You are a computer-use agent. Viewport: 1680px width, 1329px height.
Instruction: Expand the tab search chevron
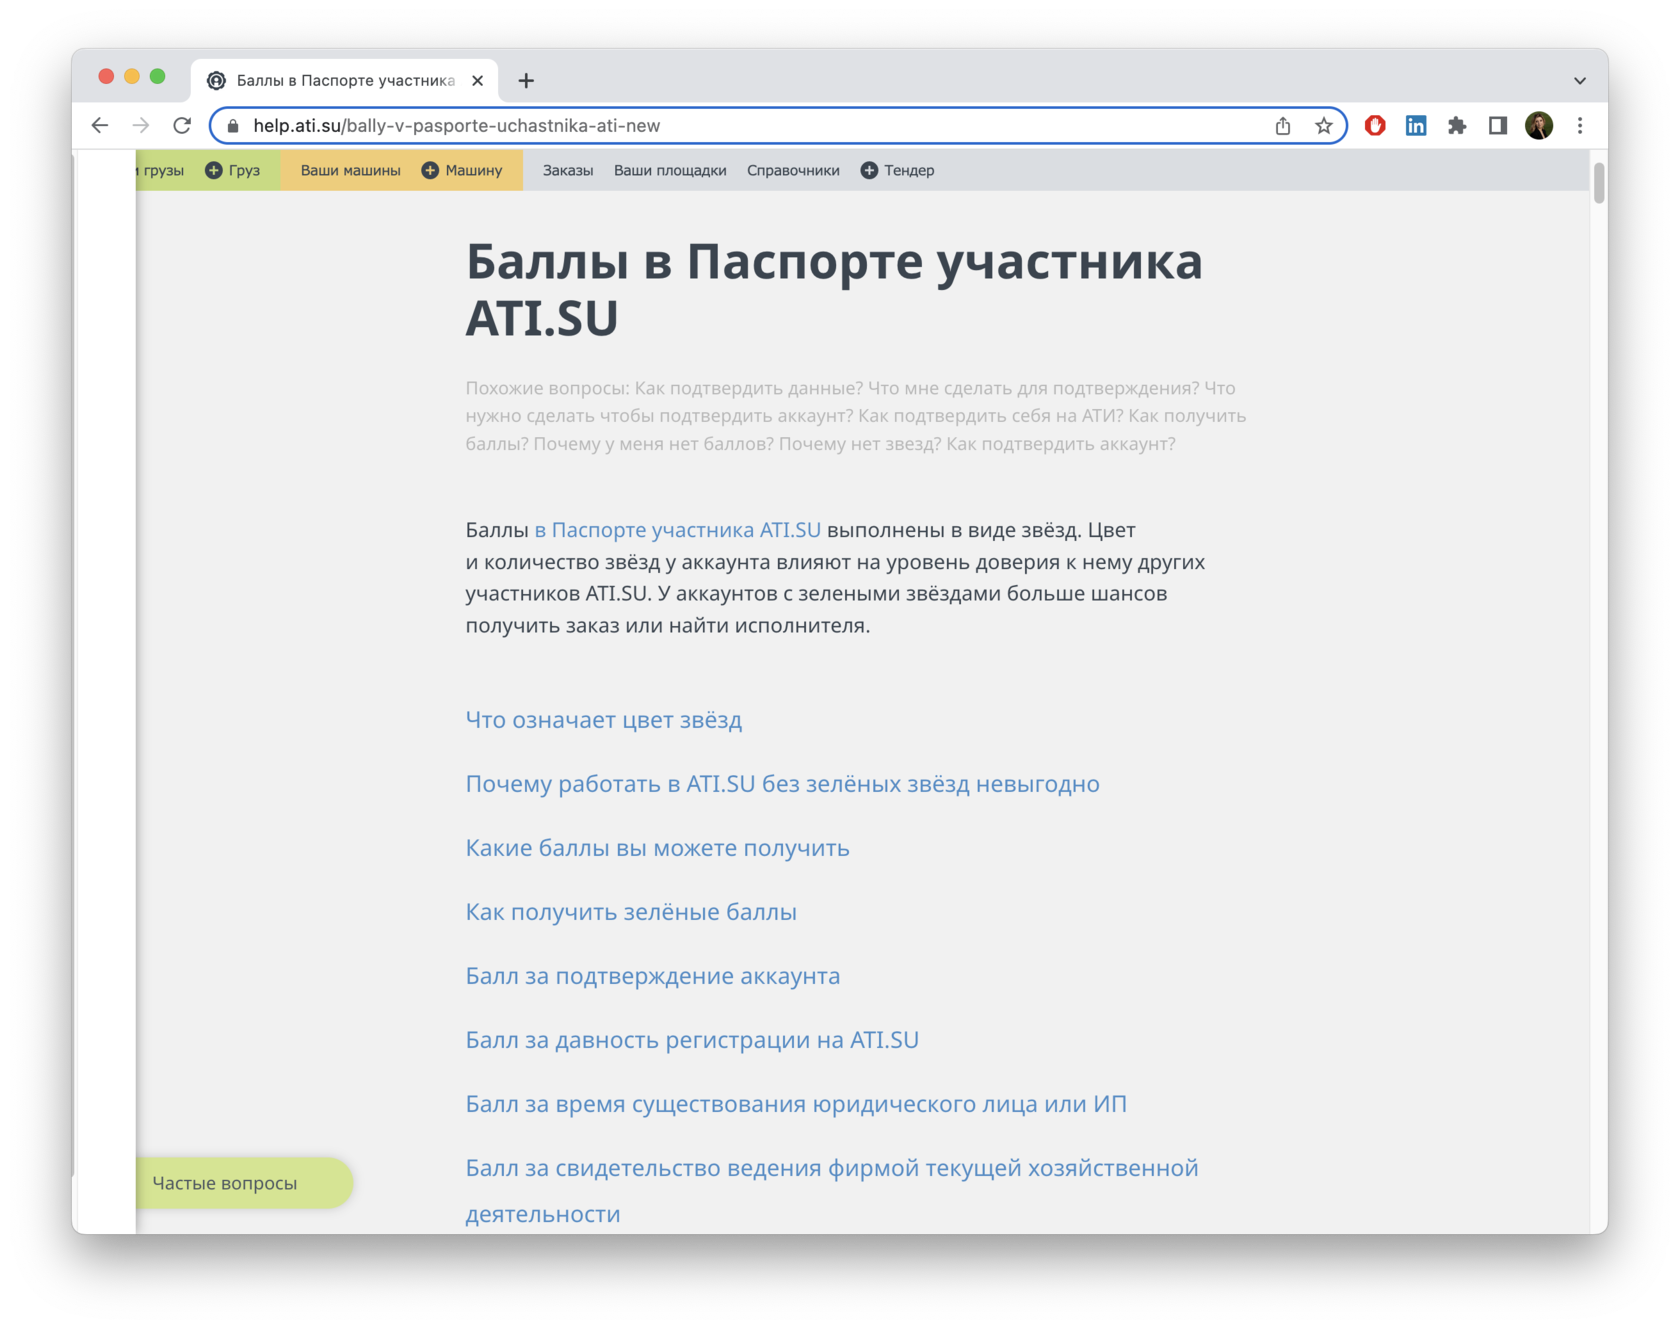(1580, 81)
